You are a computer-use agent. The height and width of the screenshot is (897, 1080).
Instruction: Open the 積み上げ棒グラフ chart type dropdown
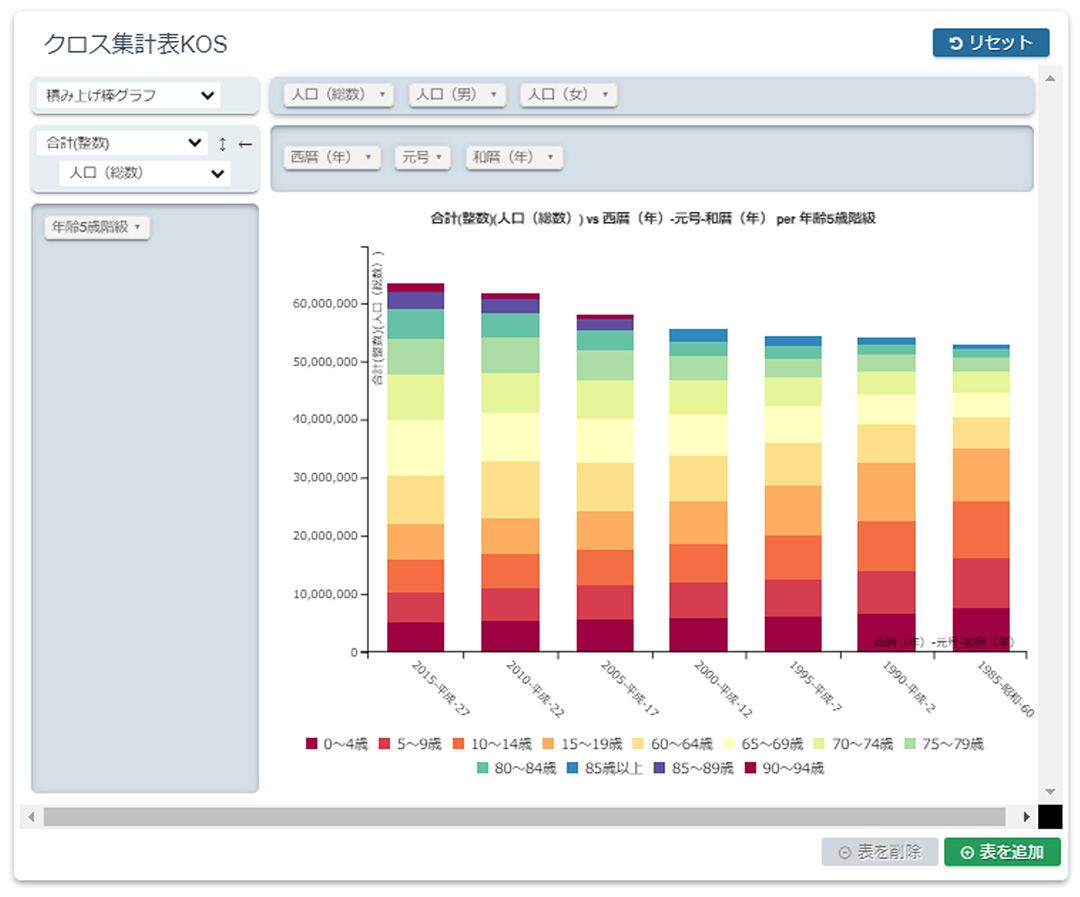click(x=128, y=96)
